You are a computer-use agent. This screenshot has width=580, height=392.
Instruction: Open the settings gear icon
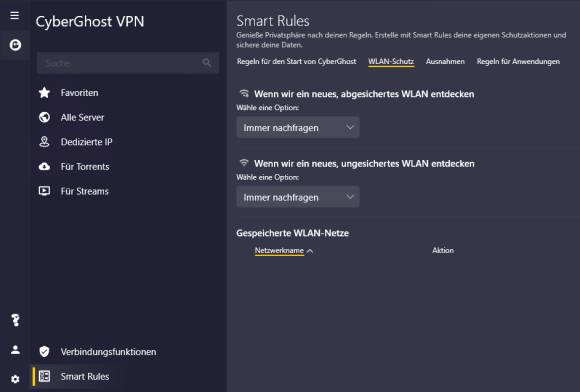[15, 379]
